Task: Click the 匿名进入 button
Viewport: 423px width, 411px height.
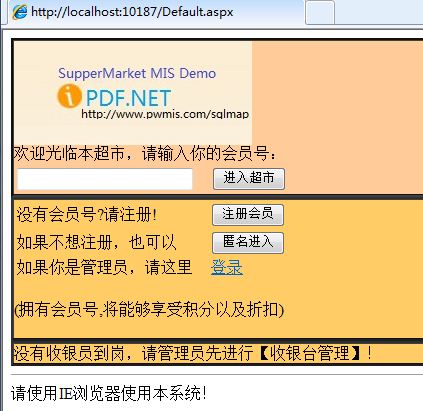Action: click(x=248, y=243)
